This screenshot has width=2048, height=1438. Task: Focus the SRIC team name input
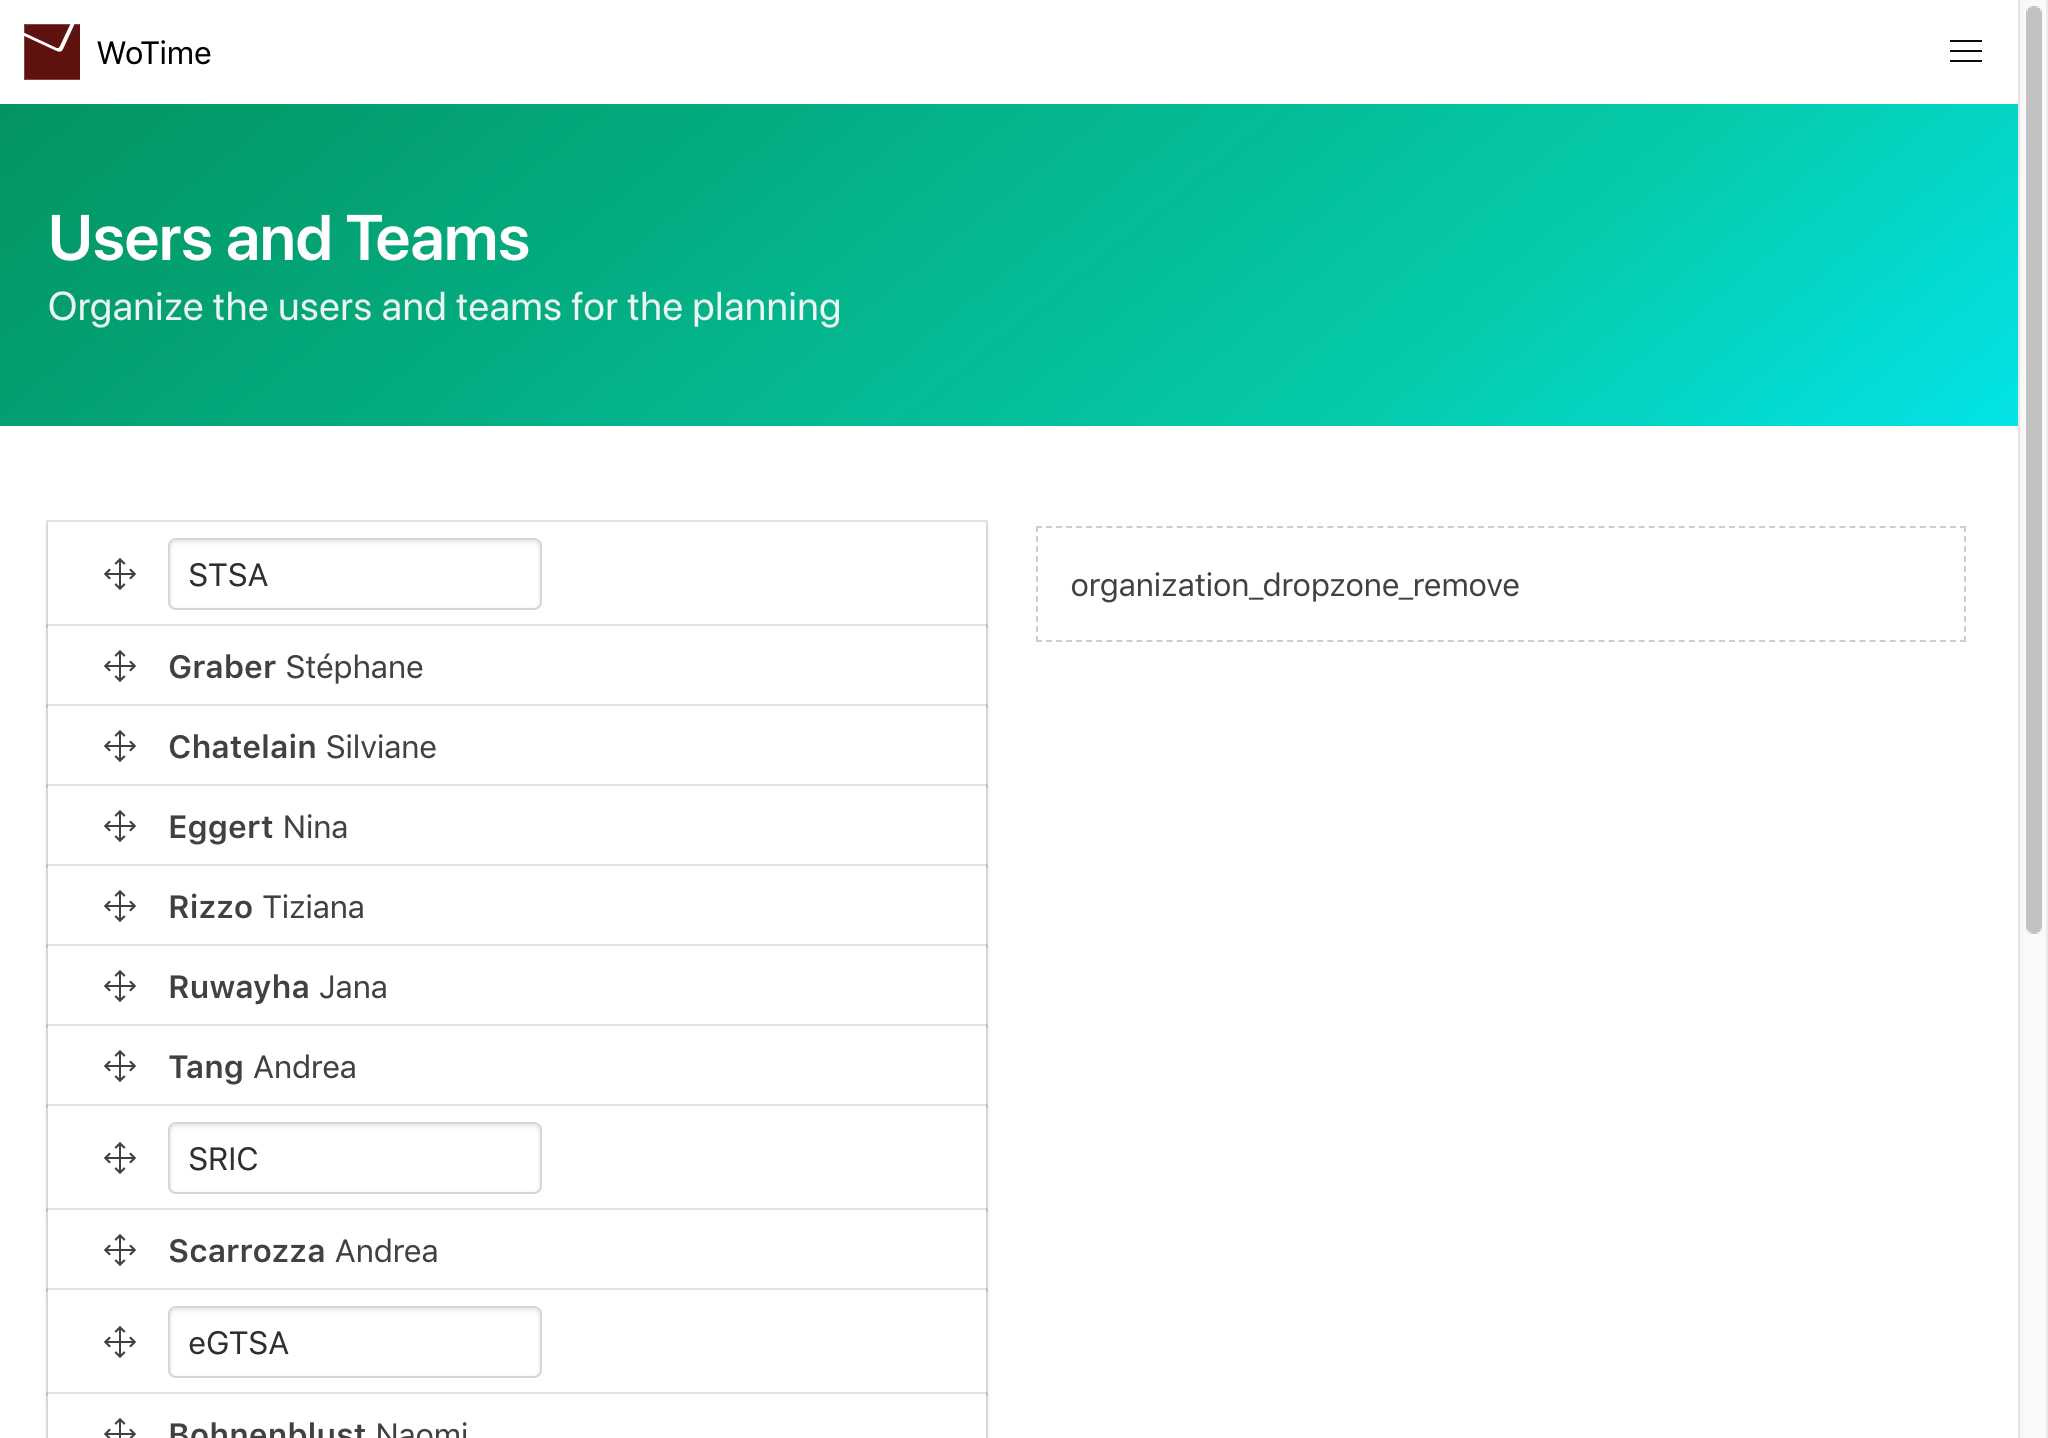354,1158
